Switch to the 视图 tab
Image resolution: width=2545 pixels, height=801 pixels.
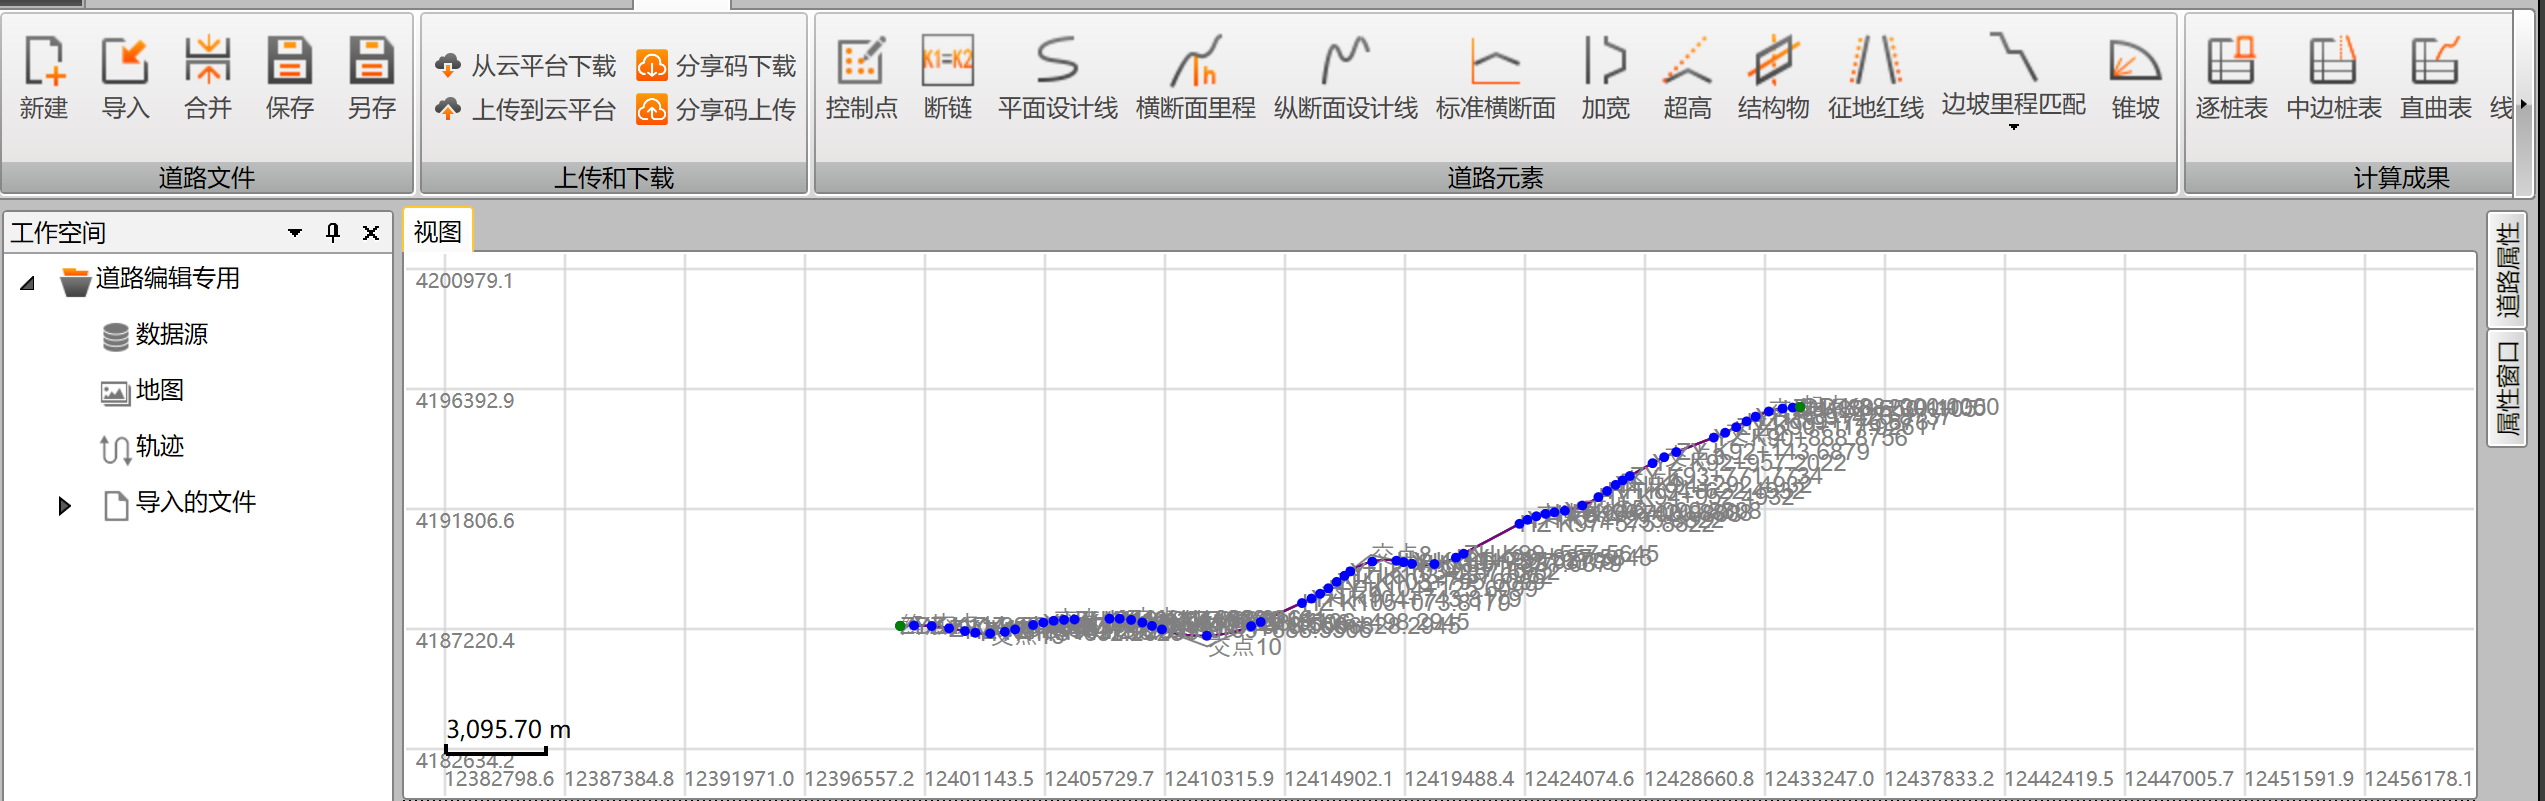point(437,232)
